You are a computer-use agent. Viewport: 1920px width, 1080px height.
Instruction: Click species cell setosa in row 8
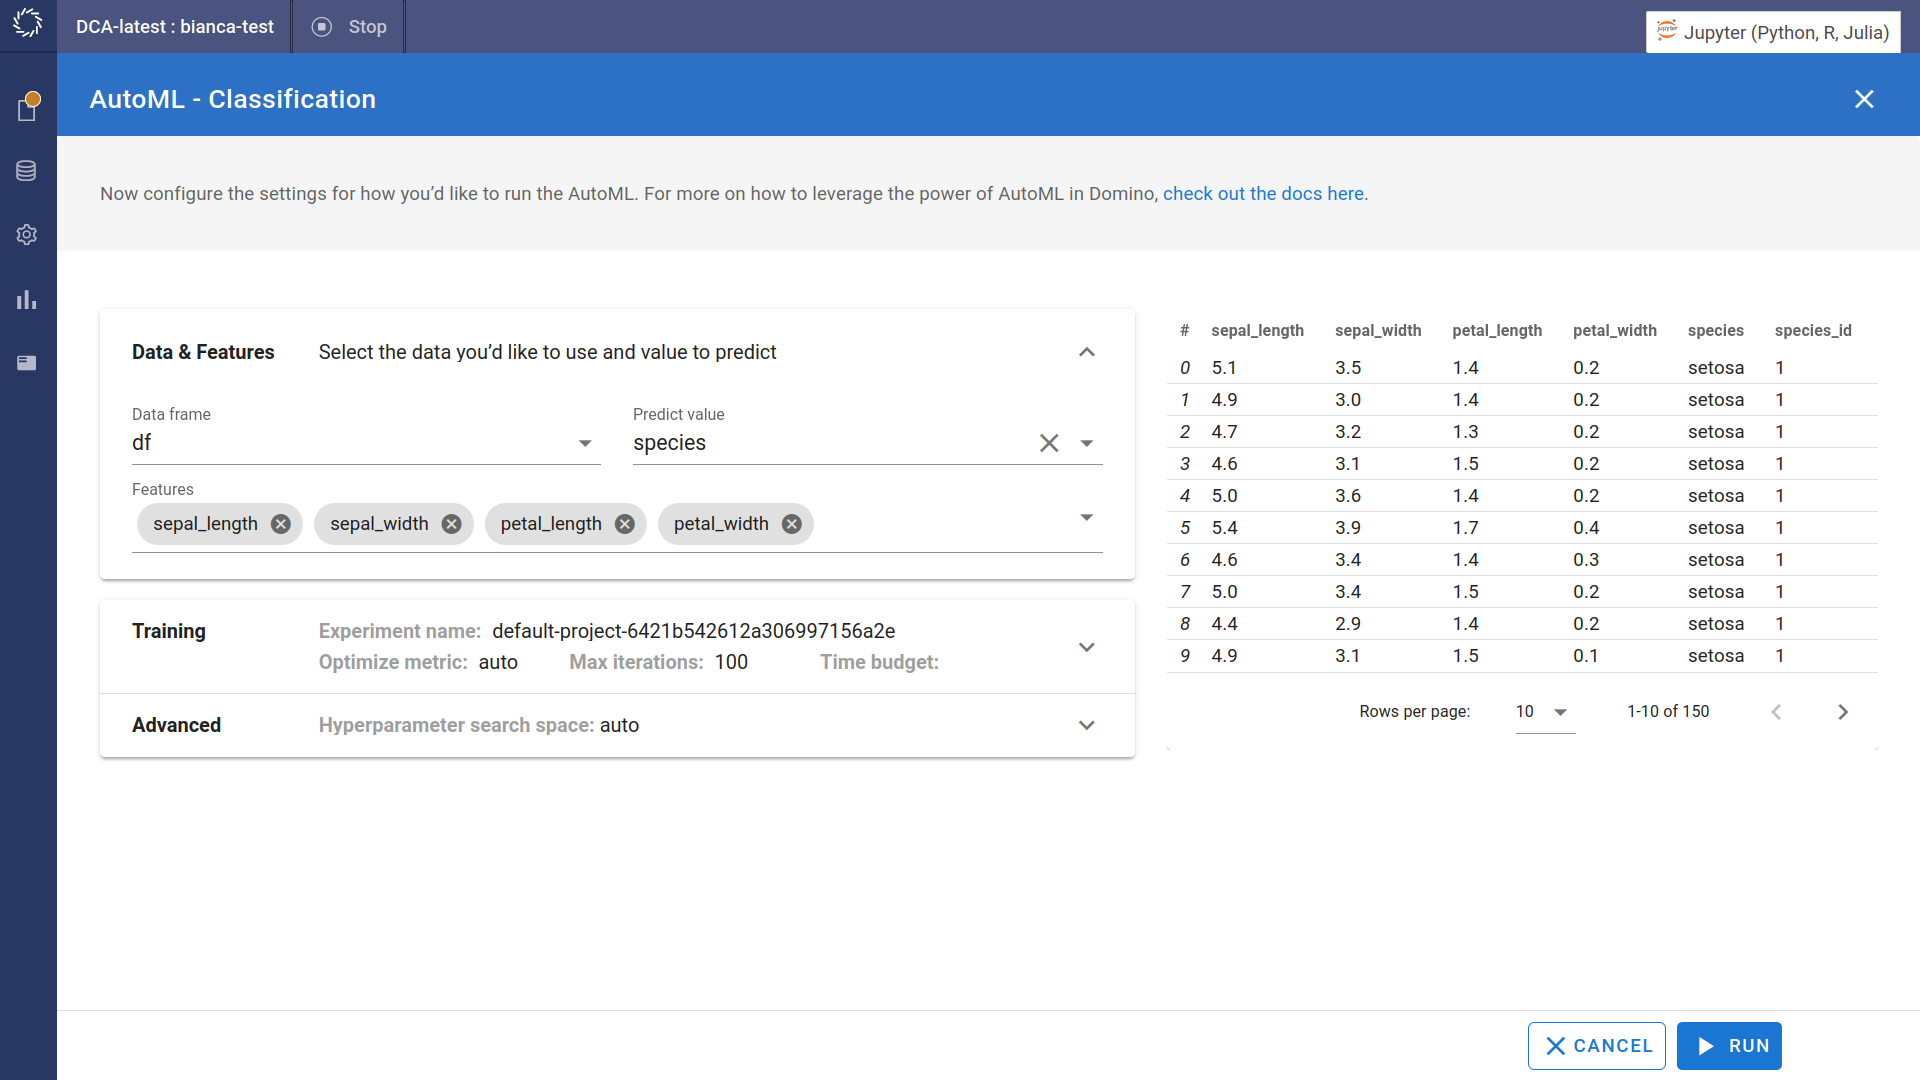click(x=1716, y=624)
